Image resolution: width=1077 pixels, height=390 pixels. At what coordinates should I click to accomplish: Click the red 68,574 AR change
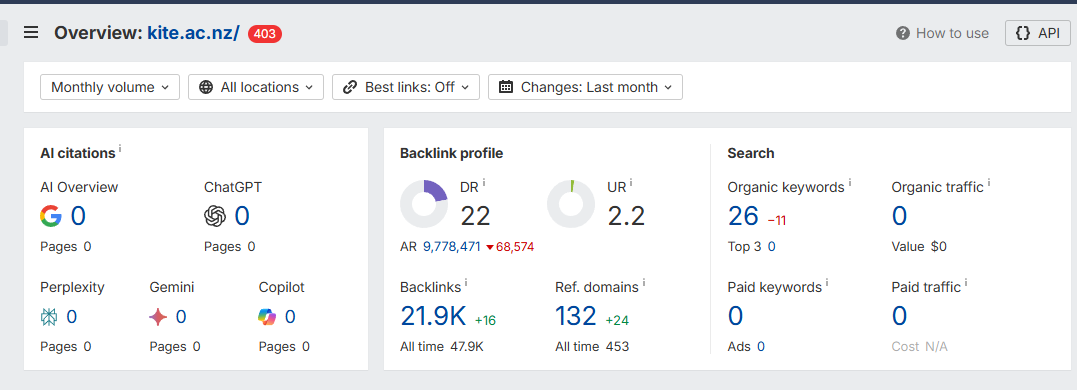coord(510,246)
